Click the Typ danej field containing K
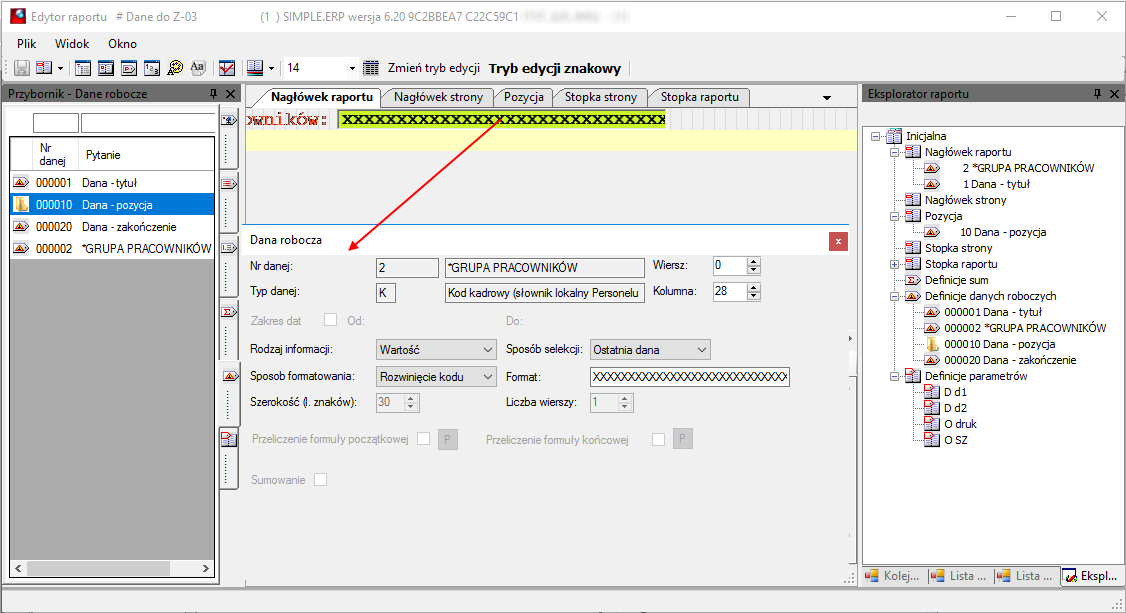Screen dimensions: 1126x613 pos(386,293)
